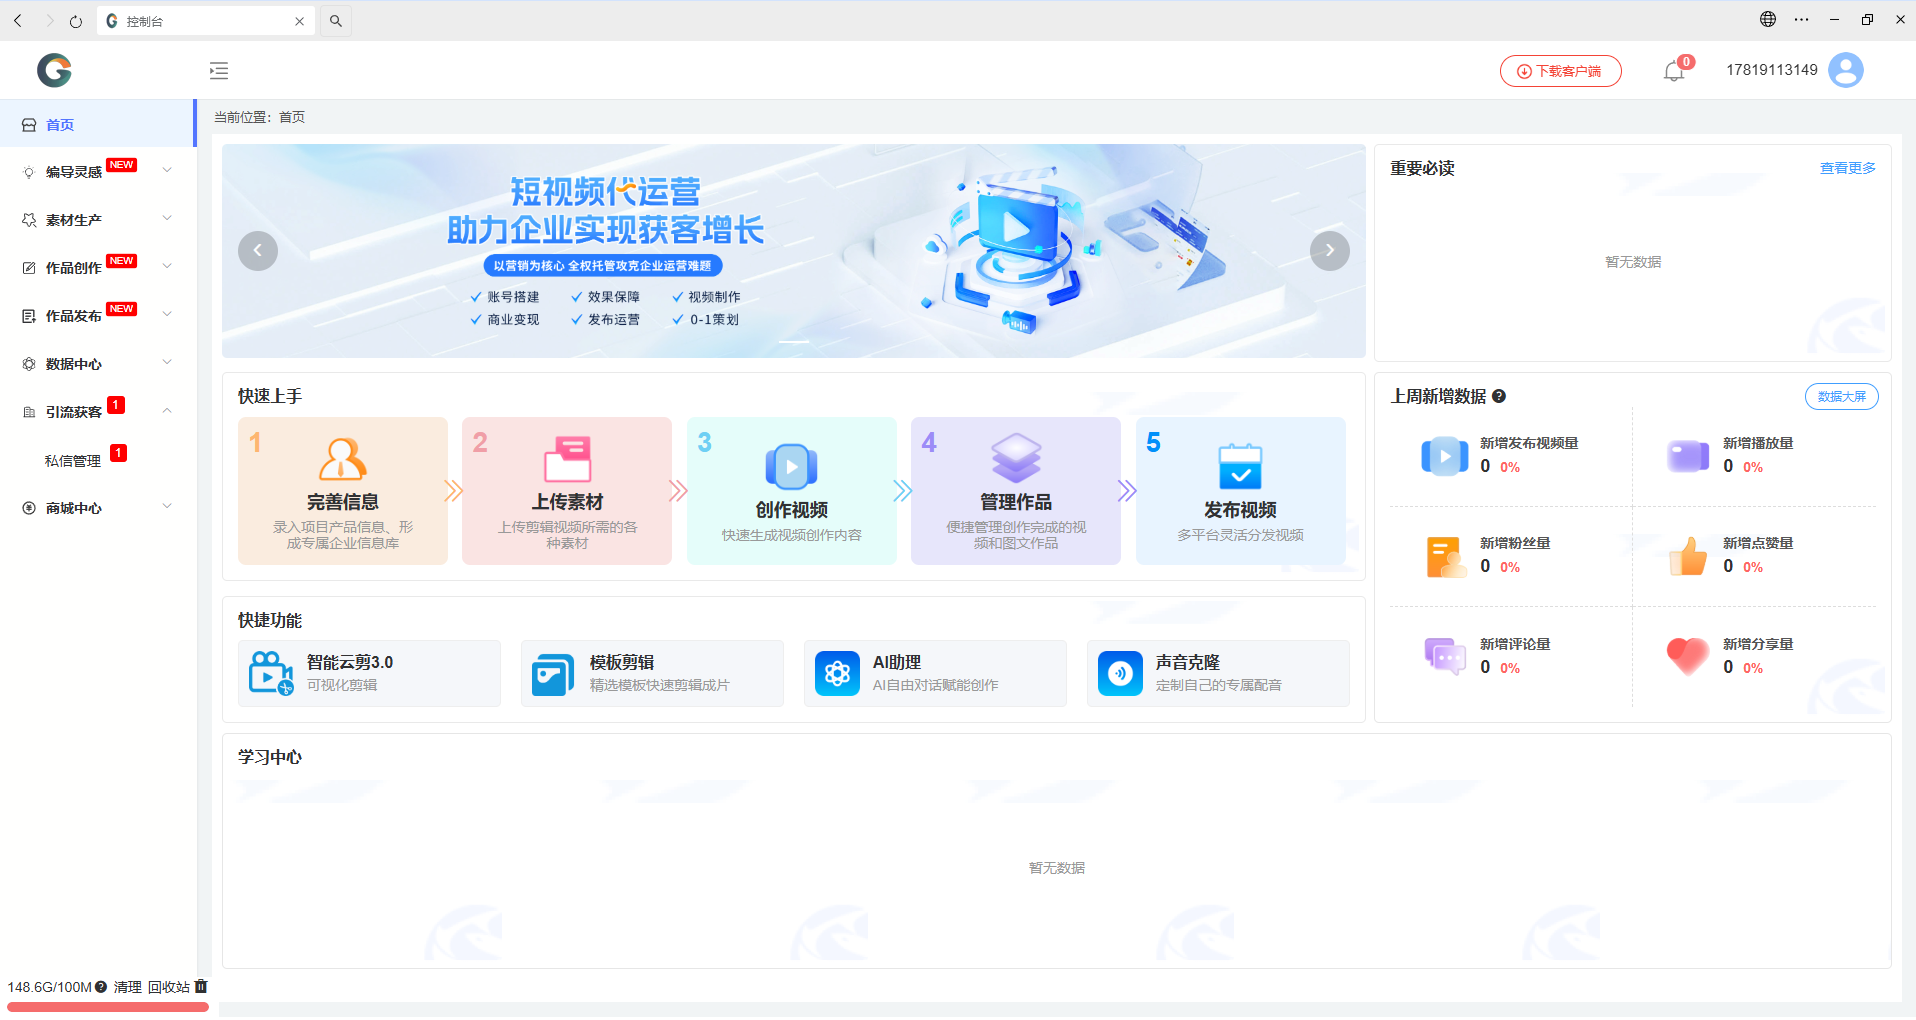Go to 首页 in the sidebar

[x=60, y=125]
